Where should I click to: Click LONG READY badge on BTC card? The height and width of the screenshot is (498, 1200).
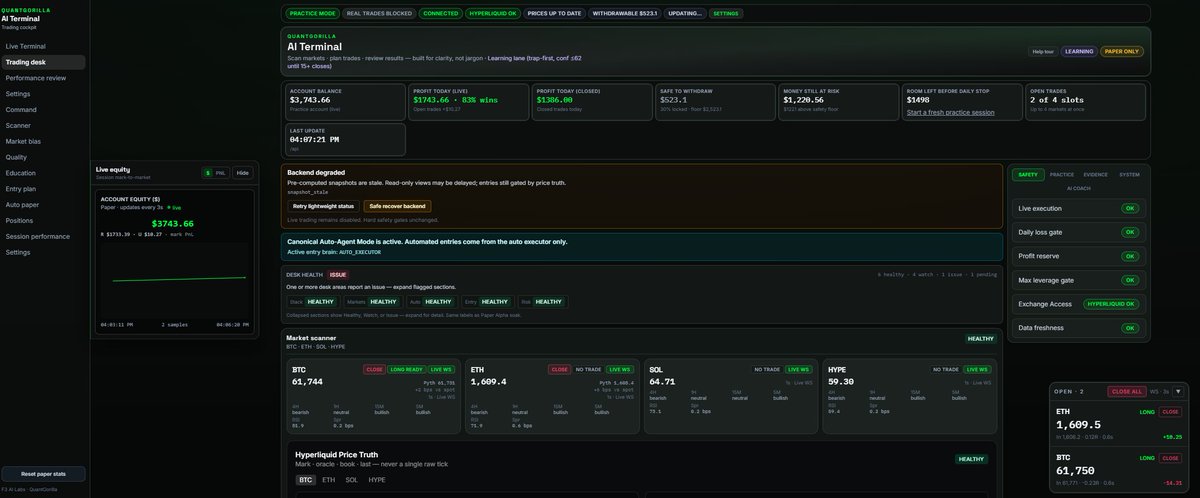click(x=406, y=369)
